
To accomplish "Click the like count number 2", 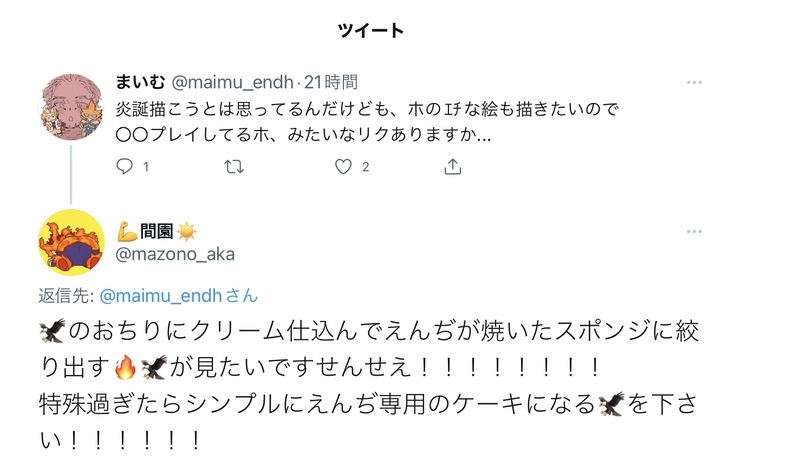I will tap(366, 167).
